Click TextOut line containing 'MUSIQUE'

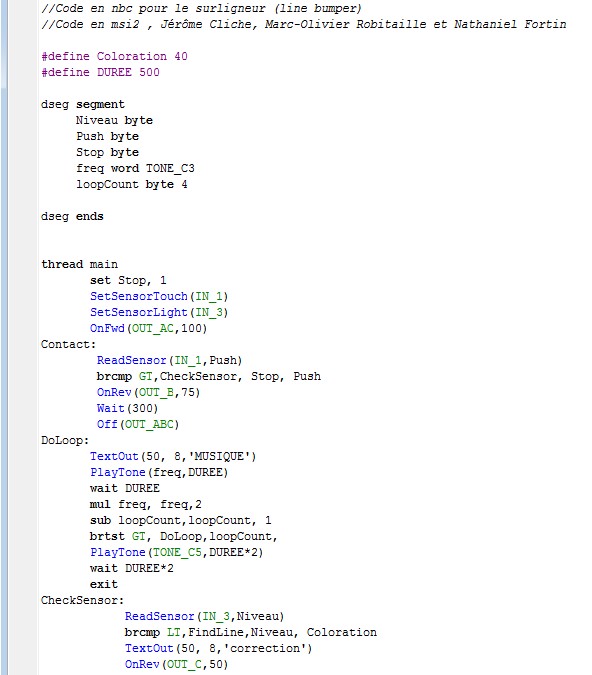[x=173, y=456]
